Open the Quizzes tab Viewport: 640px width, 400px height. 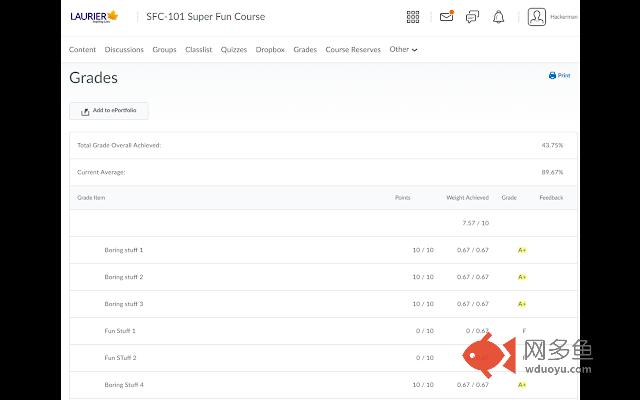[234, 49]
